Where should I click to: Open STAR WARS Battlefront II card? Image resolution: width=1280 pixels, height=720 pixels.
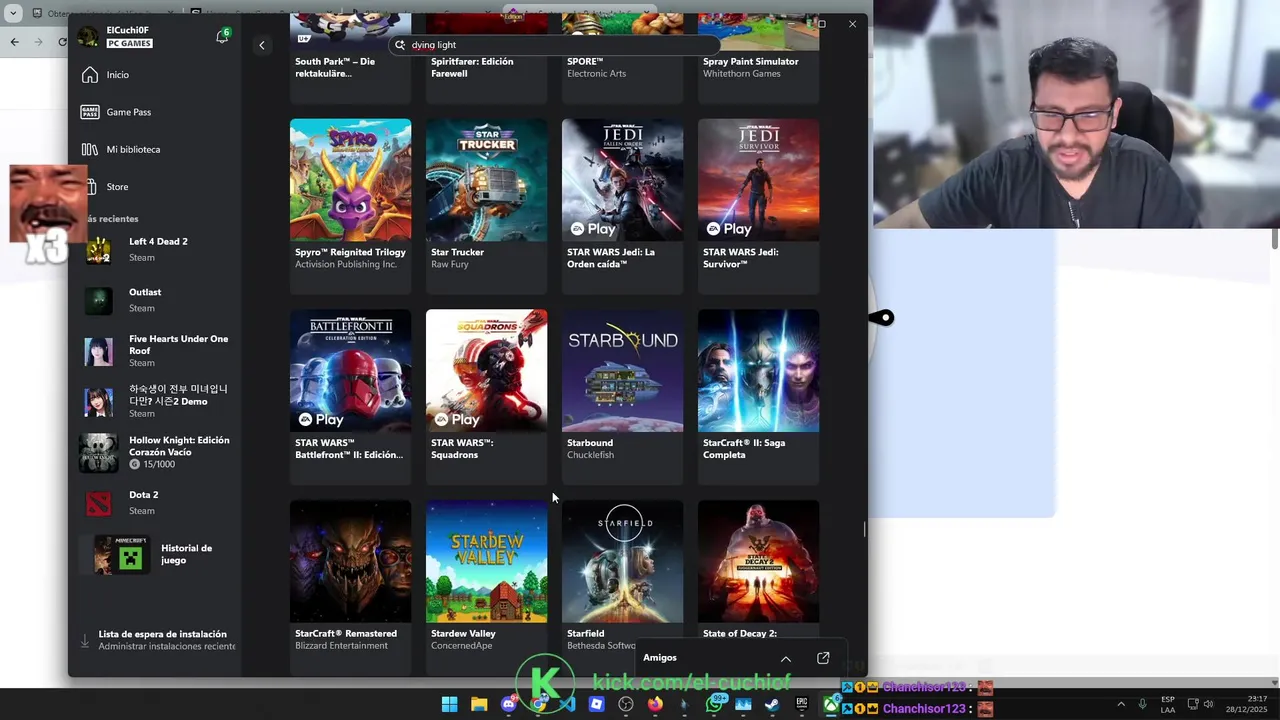tap(350, 397)
